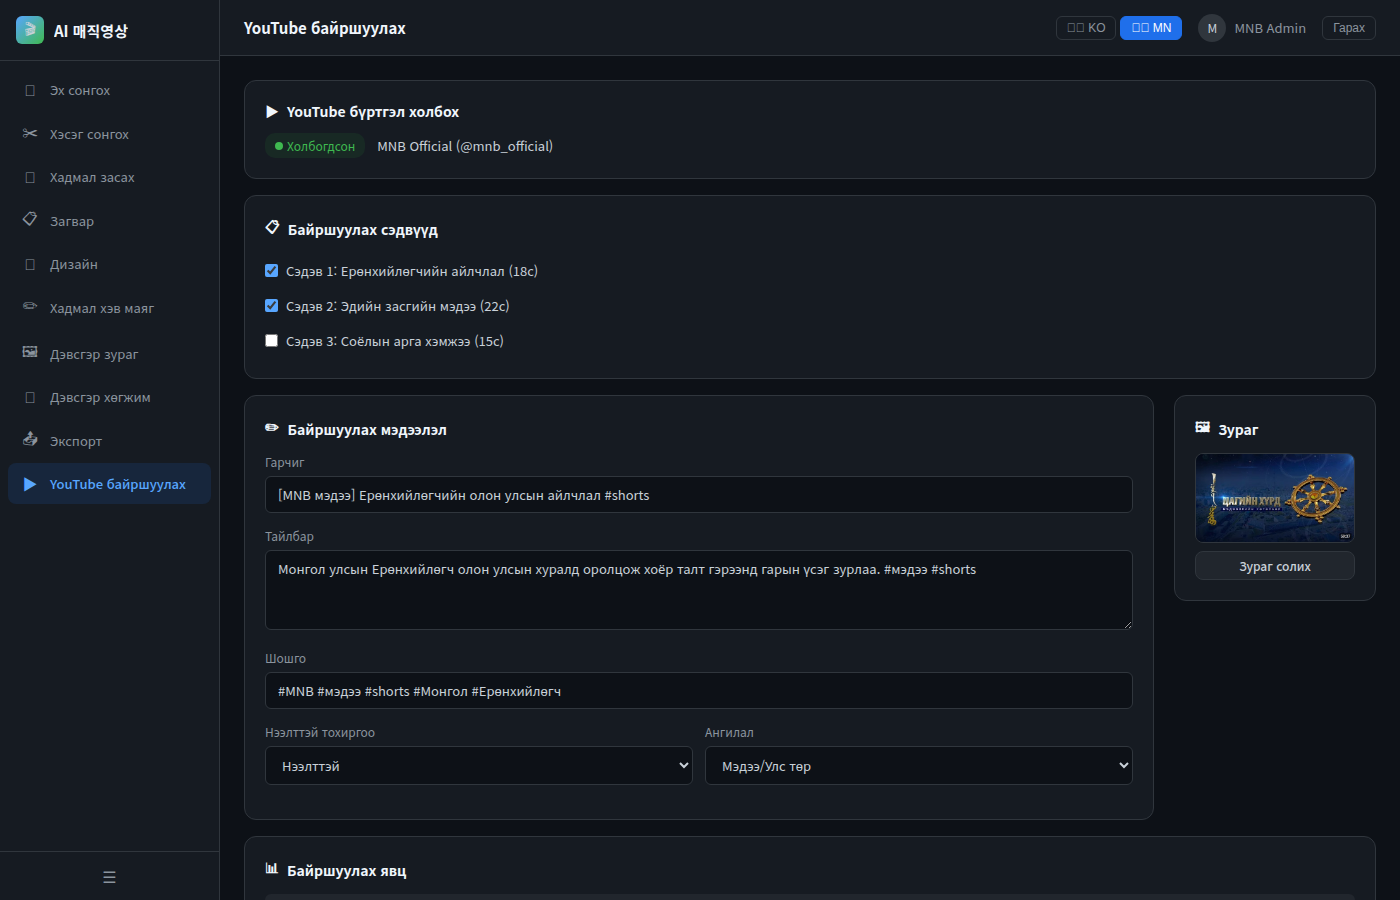Click the Экспорт sidebar icon
The image size is (1400, 900).
[x=30, y=440]
